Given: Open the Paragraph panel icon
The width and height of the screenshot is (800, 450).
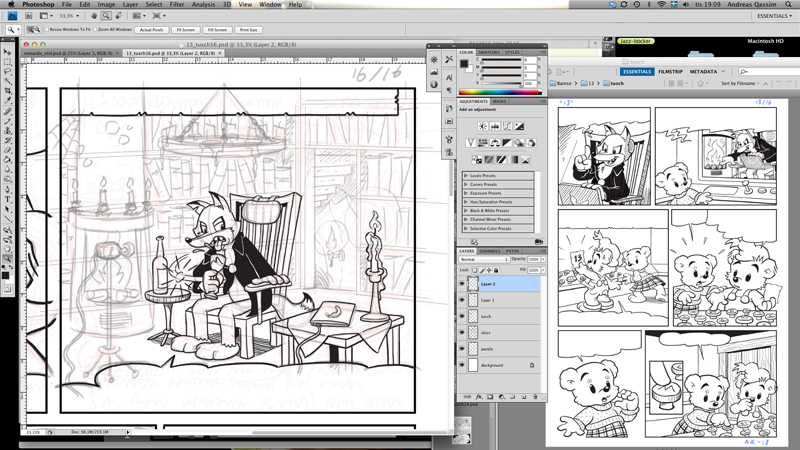Looking at the screenshot, I should (449, 90).
